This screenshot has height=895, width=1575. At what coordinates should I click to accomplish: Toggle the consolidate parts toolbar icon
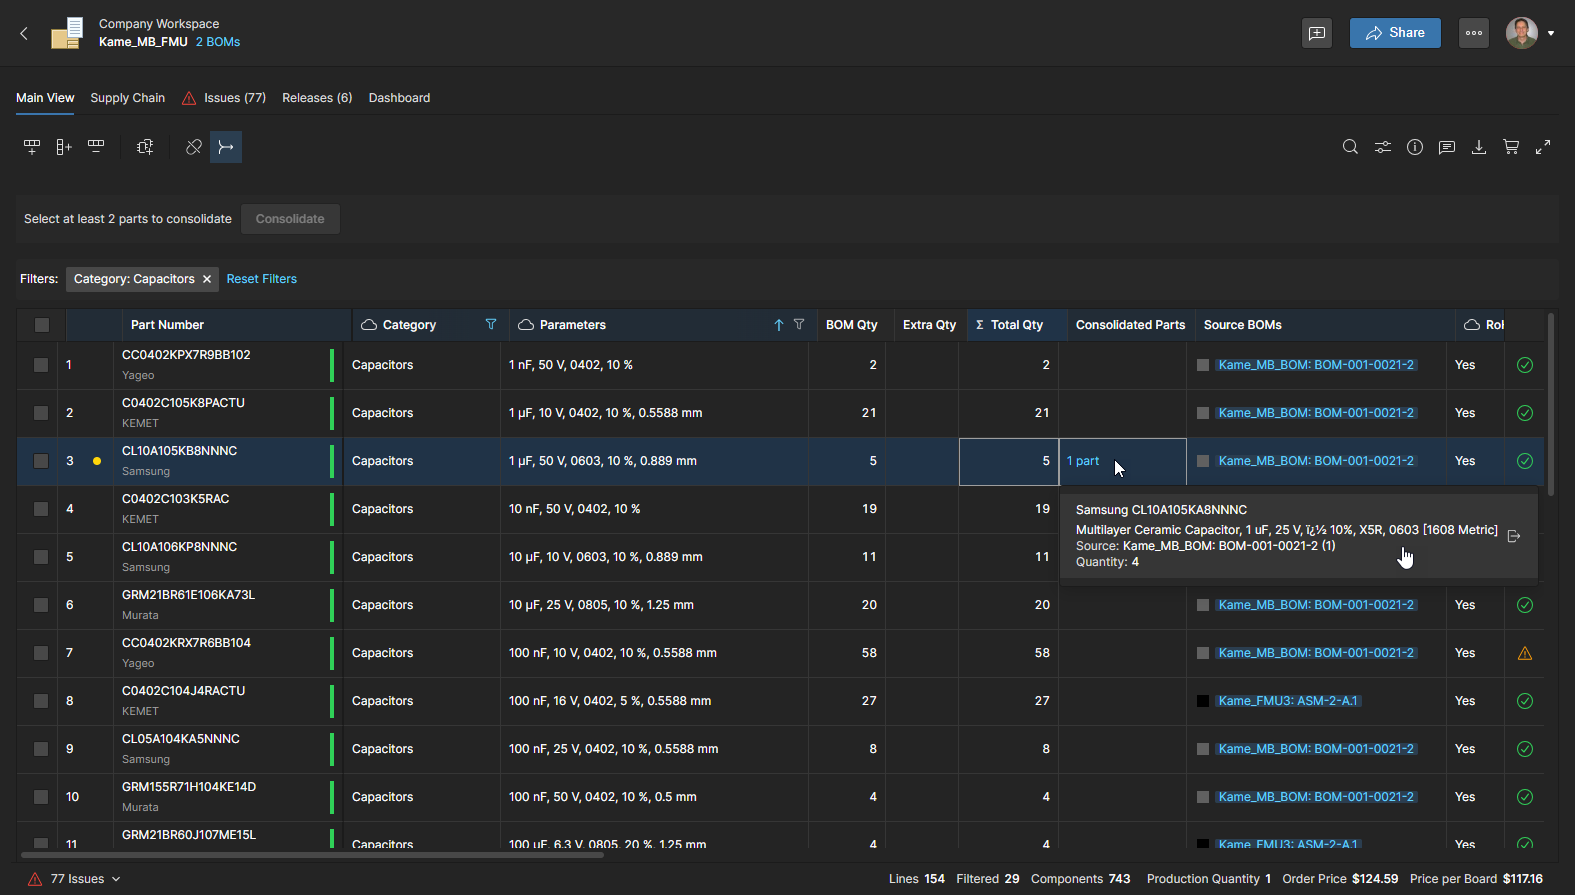pyautogui.click(x=226, y=147)
